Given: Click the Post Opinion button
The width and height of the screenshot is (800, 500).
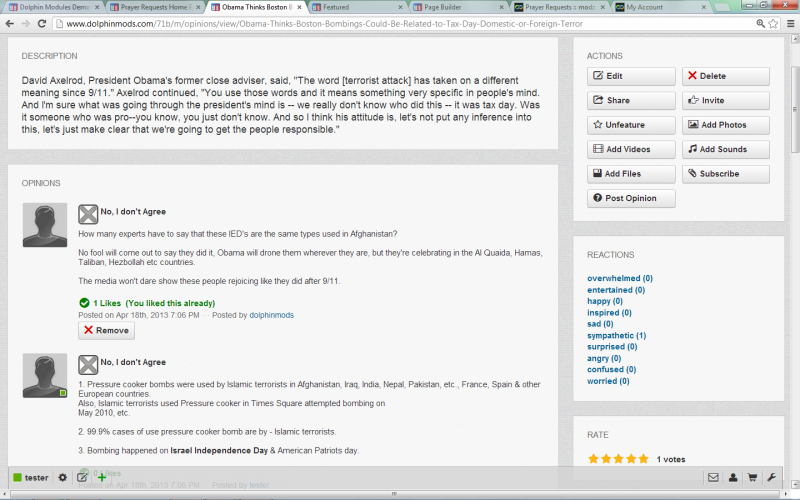Looking at the screenshot, I should pyautogui.click(x=631, y=198).
